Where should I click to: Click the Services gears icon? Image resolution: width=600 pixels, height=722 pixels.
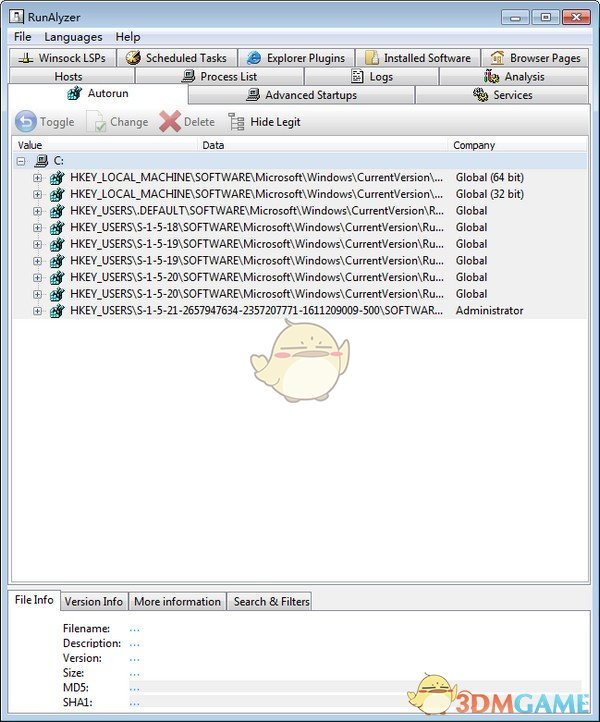click(480, 95)
